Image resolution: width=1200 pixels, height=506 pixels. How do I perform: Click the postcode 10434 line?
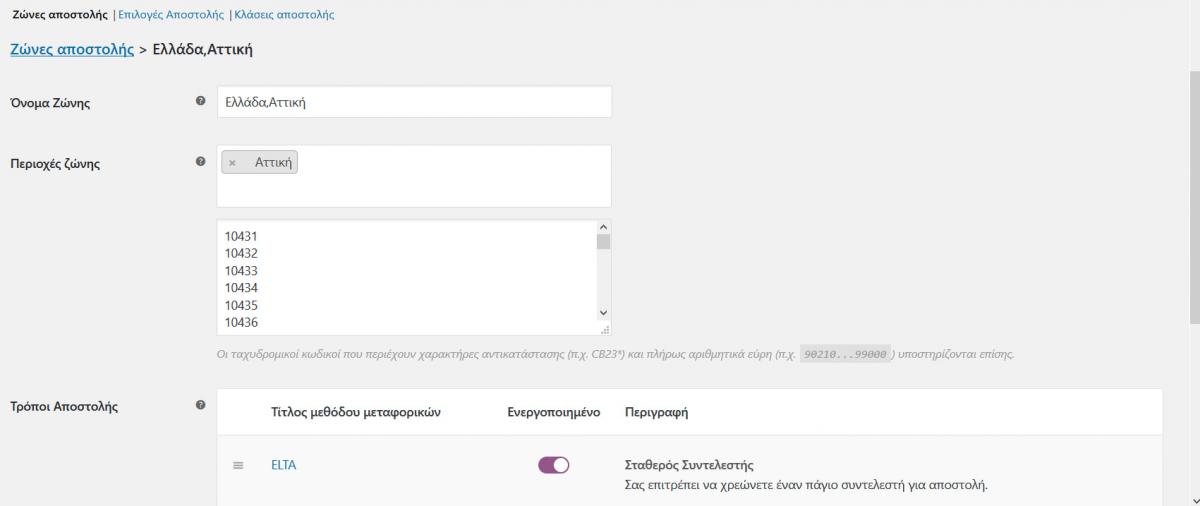(241, 288)
